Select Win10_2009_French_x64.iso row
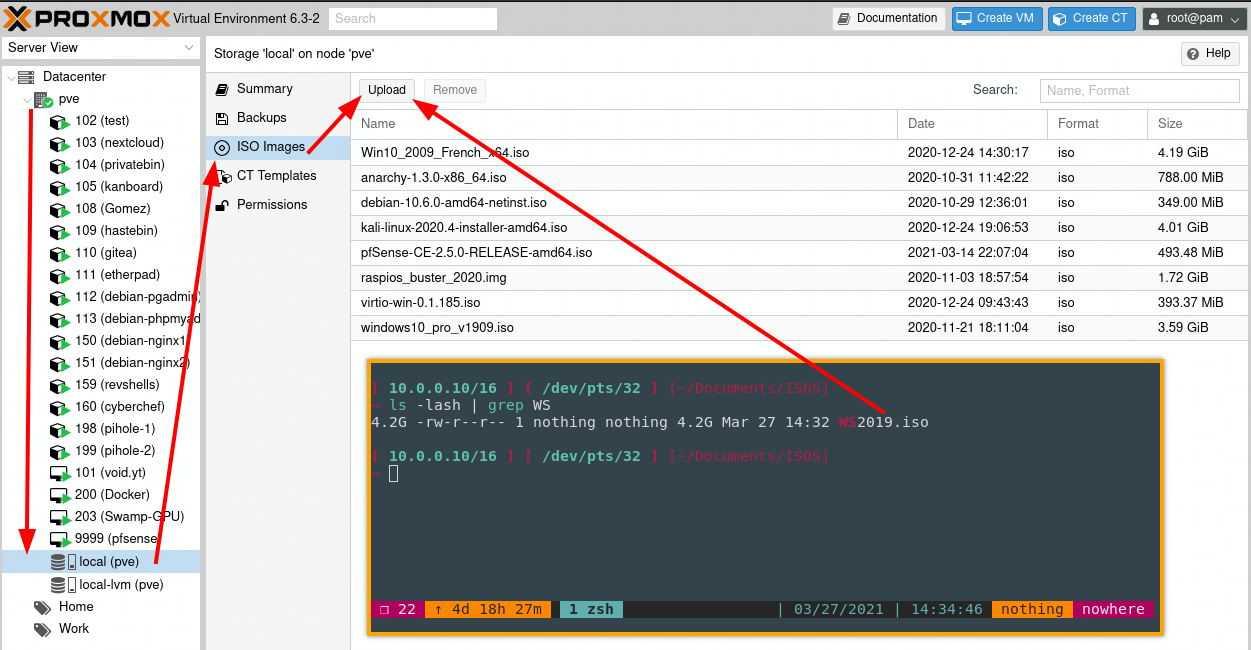Screen dimensions: 1251x650 click(800, 153)
